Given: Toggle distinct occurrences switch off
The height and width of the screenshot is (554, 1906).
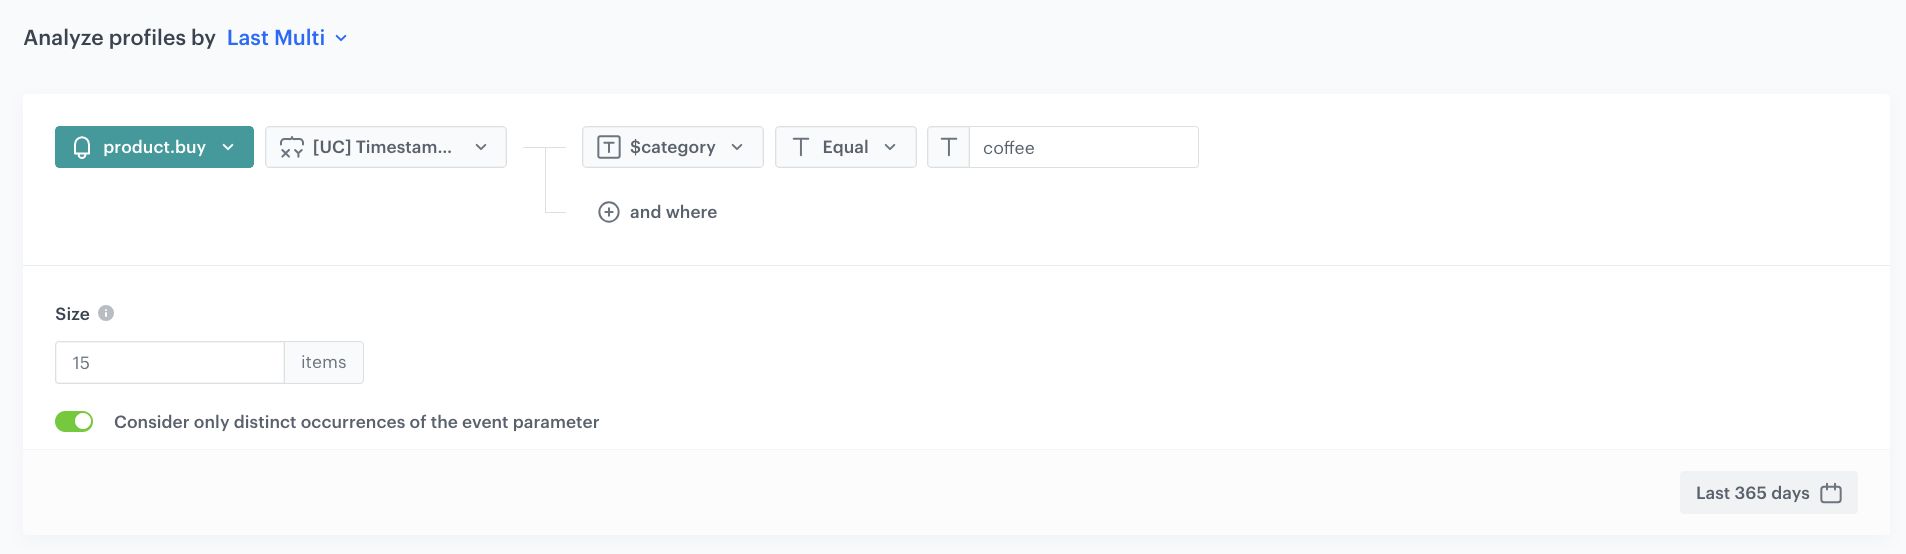Looking at the screenshot, I should [74, 422].
